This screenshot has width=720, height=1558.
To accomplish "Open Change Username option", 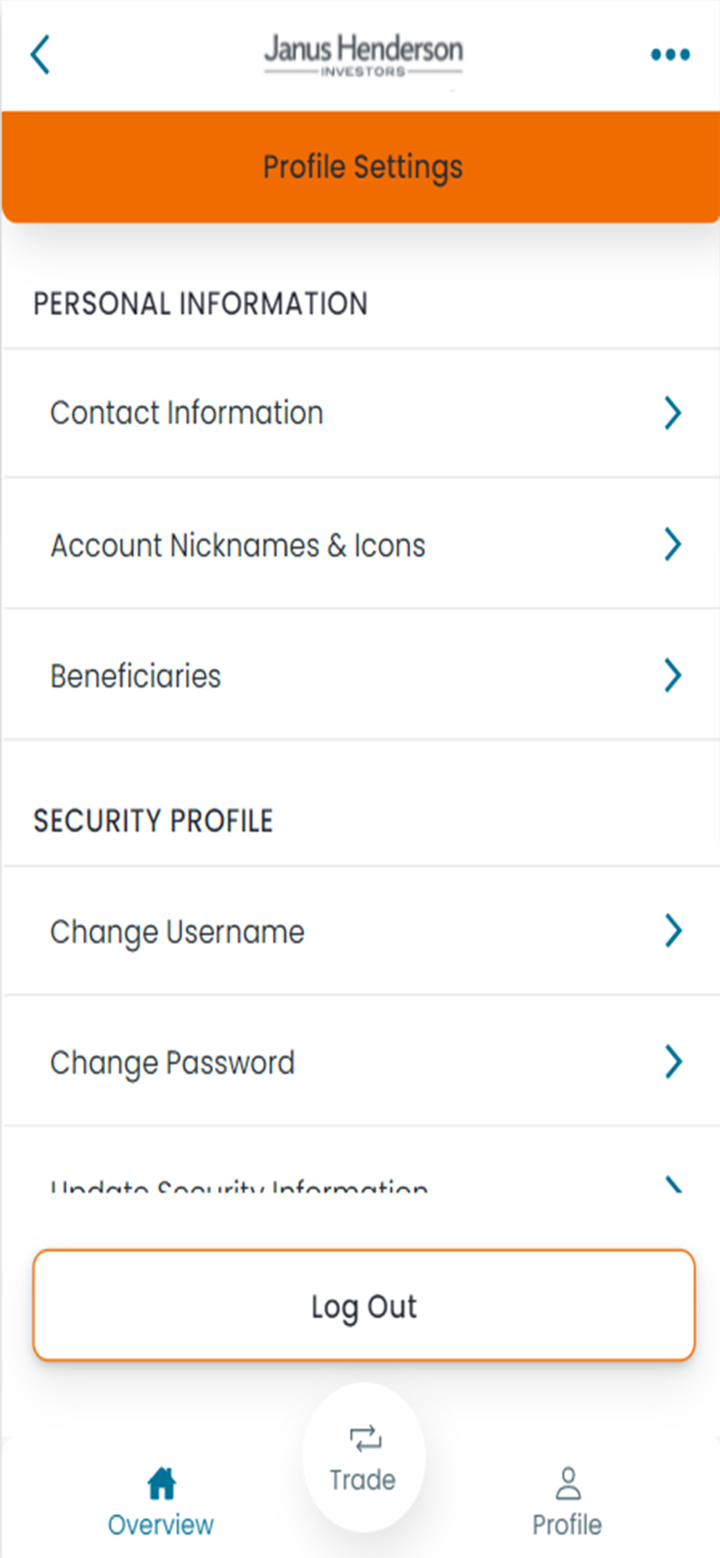I will click(x=178, y=931).
